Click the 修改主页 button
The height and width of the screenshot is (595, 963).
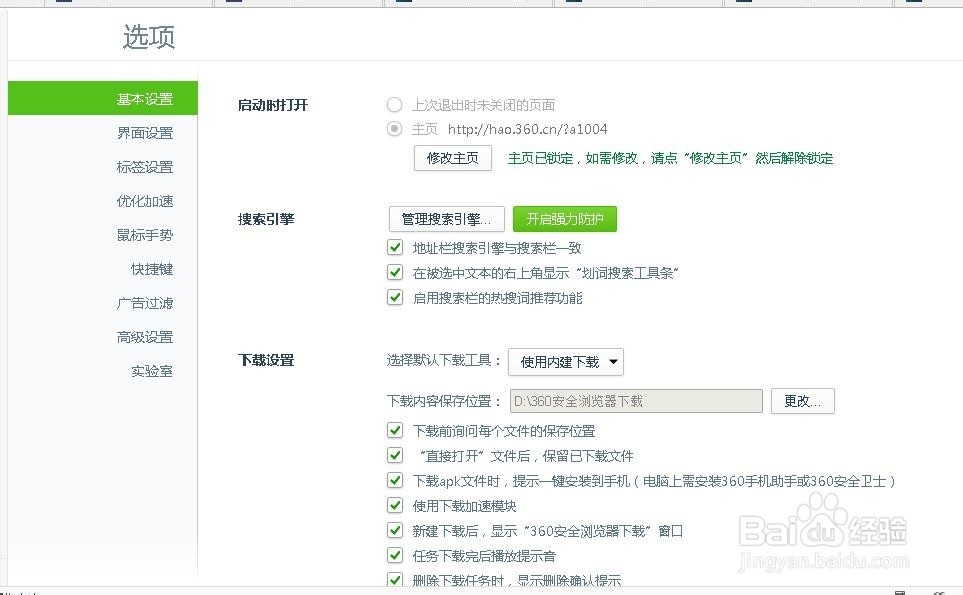(453, 158)
